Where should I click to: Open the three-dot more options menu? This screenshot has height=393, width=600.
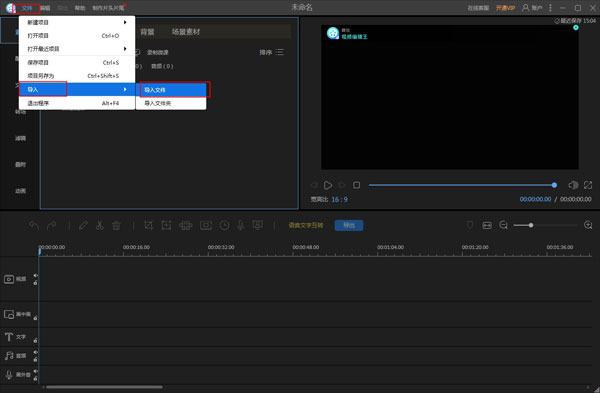click(x=550, y=8)
